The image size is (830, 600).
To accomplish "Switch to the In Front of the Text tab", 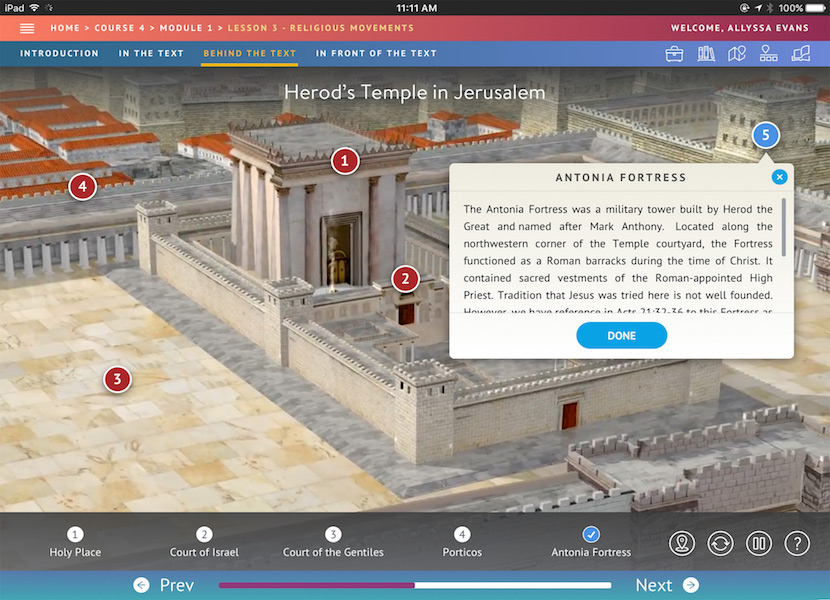I will pyautogui.click(x=376, y=54).
